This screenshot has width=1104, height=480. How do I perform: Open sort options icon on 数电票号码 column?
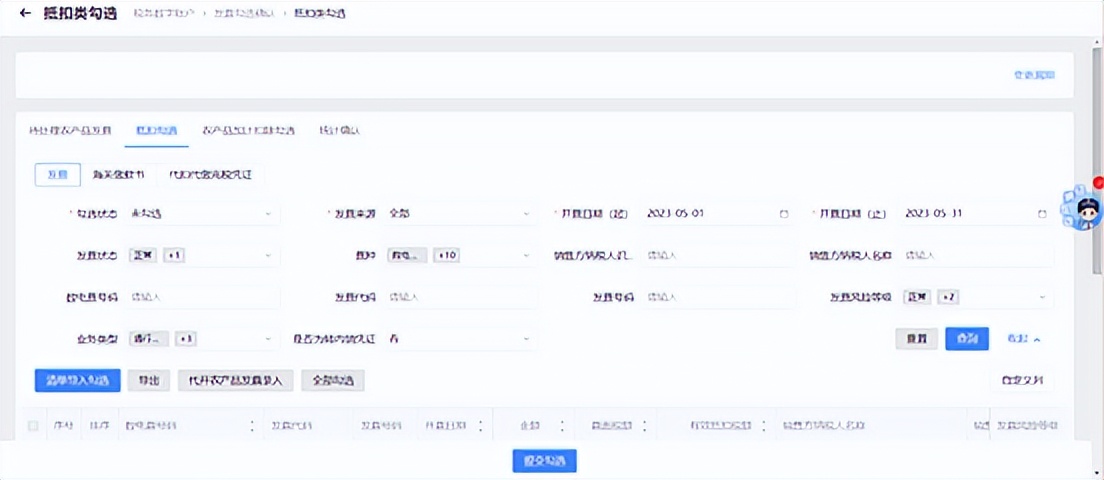coord(252,427)
